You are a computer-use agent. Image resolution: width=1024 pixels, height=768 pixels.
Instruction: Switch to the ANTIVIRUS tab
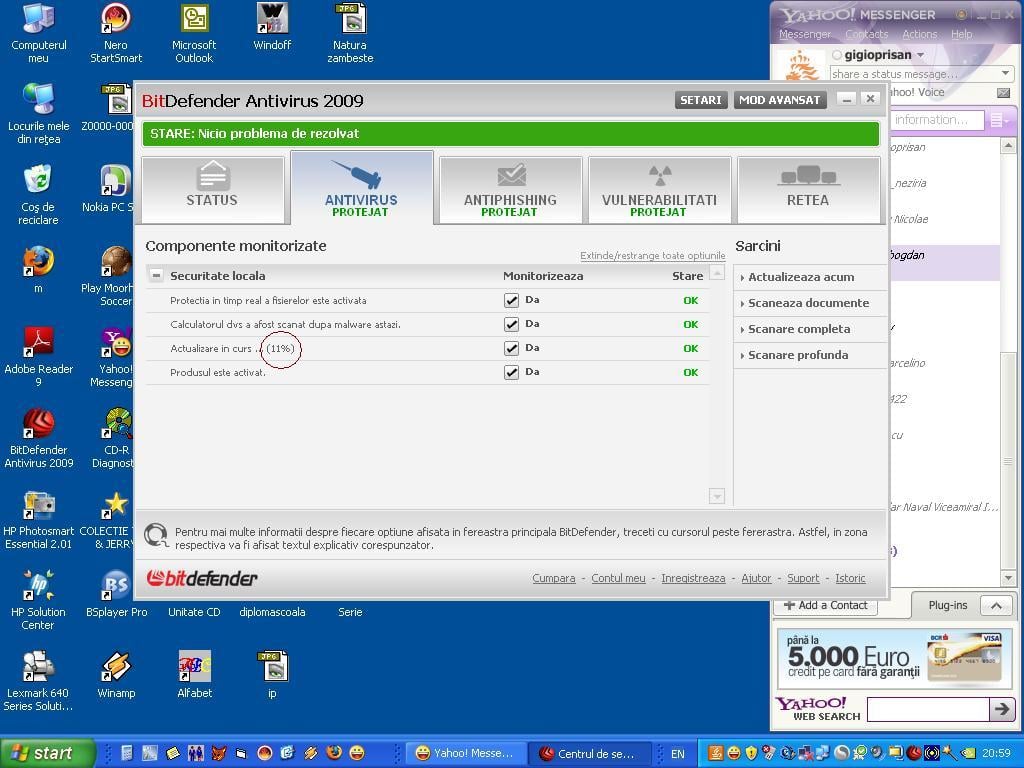click(x=361, y=188)
